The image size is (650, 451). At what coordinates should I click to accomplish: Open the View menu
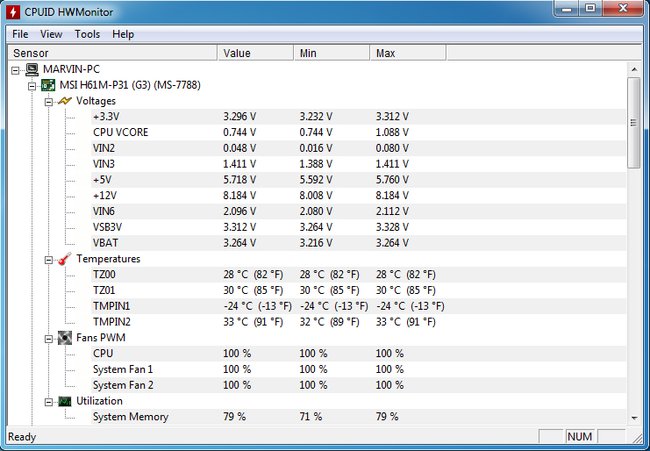point(51,34)
